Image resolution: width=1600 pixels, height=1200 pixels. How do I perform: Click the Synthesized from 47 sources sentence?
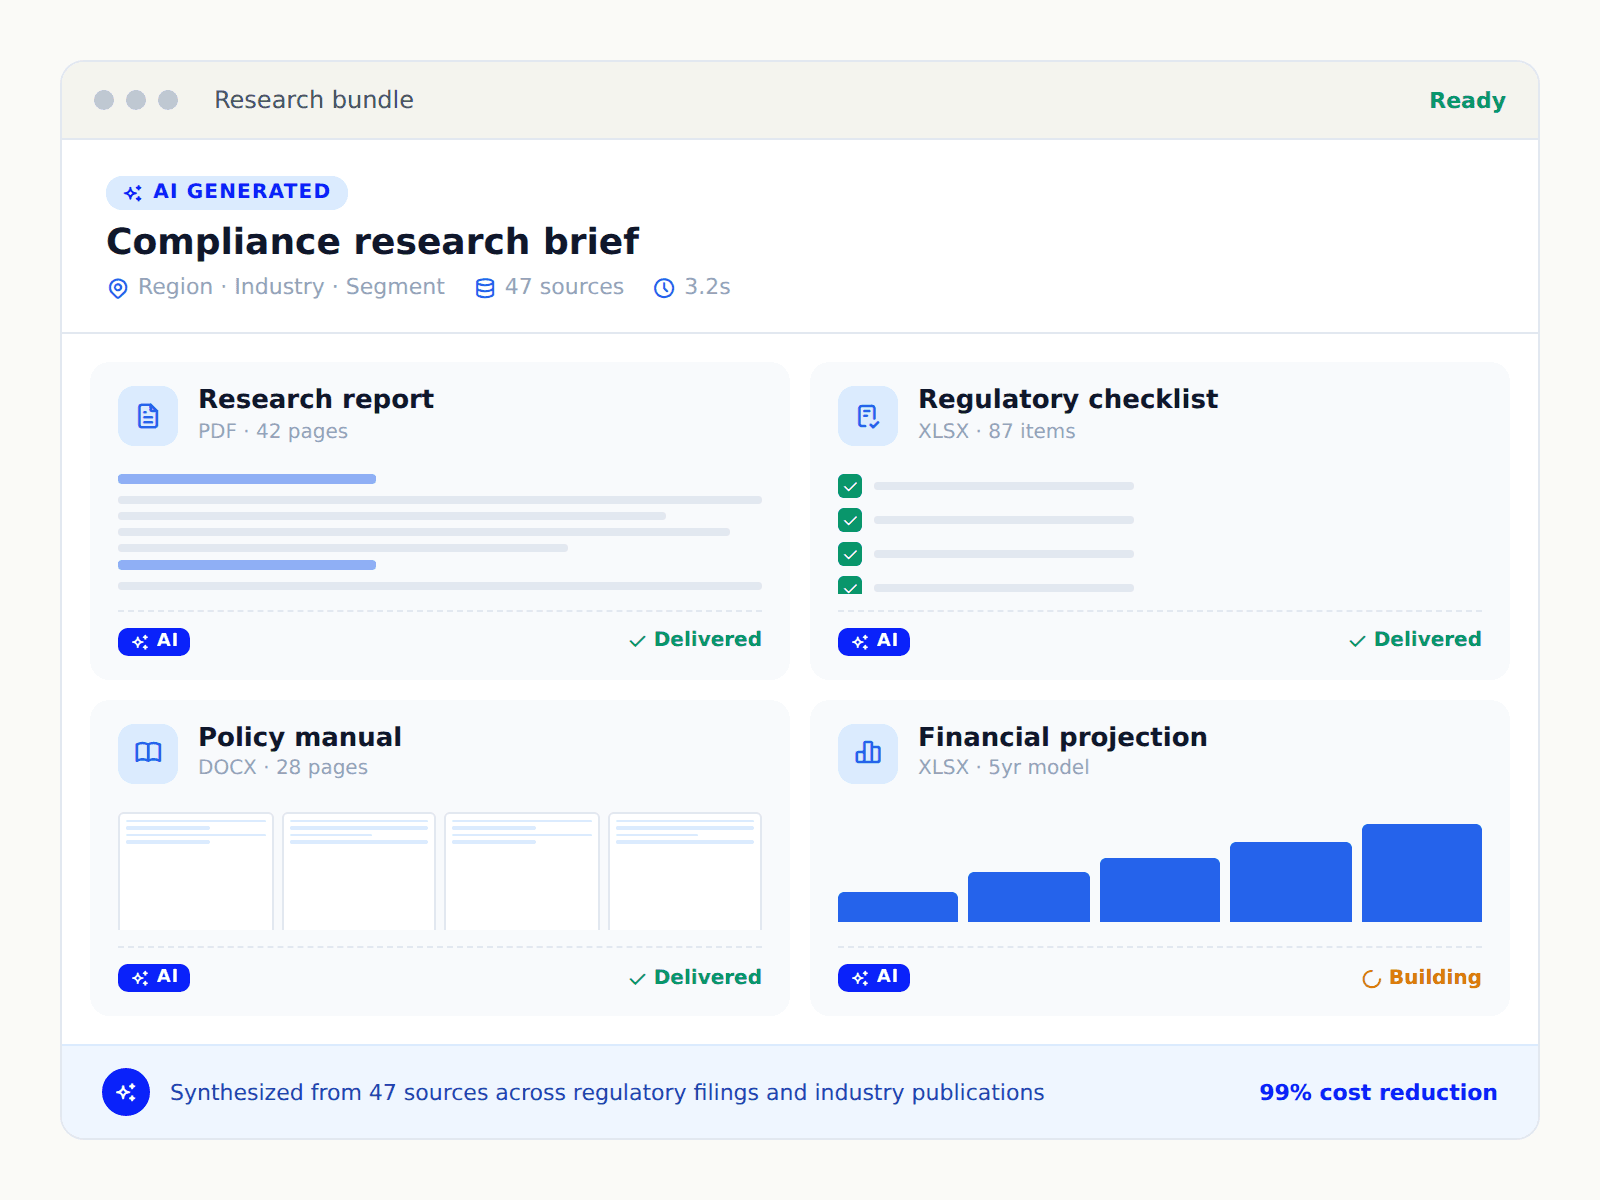click(x=607, y=1092)
